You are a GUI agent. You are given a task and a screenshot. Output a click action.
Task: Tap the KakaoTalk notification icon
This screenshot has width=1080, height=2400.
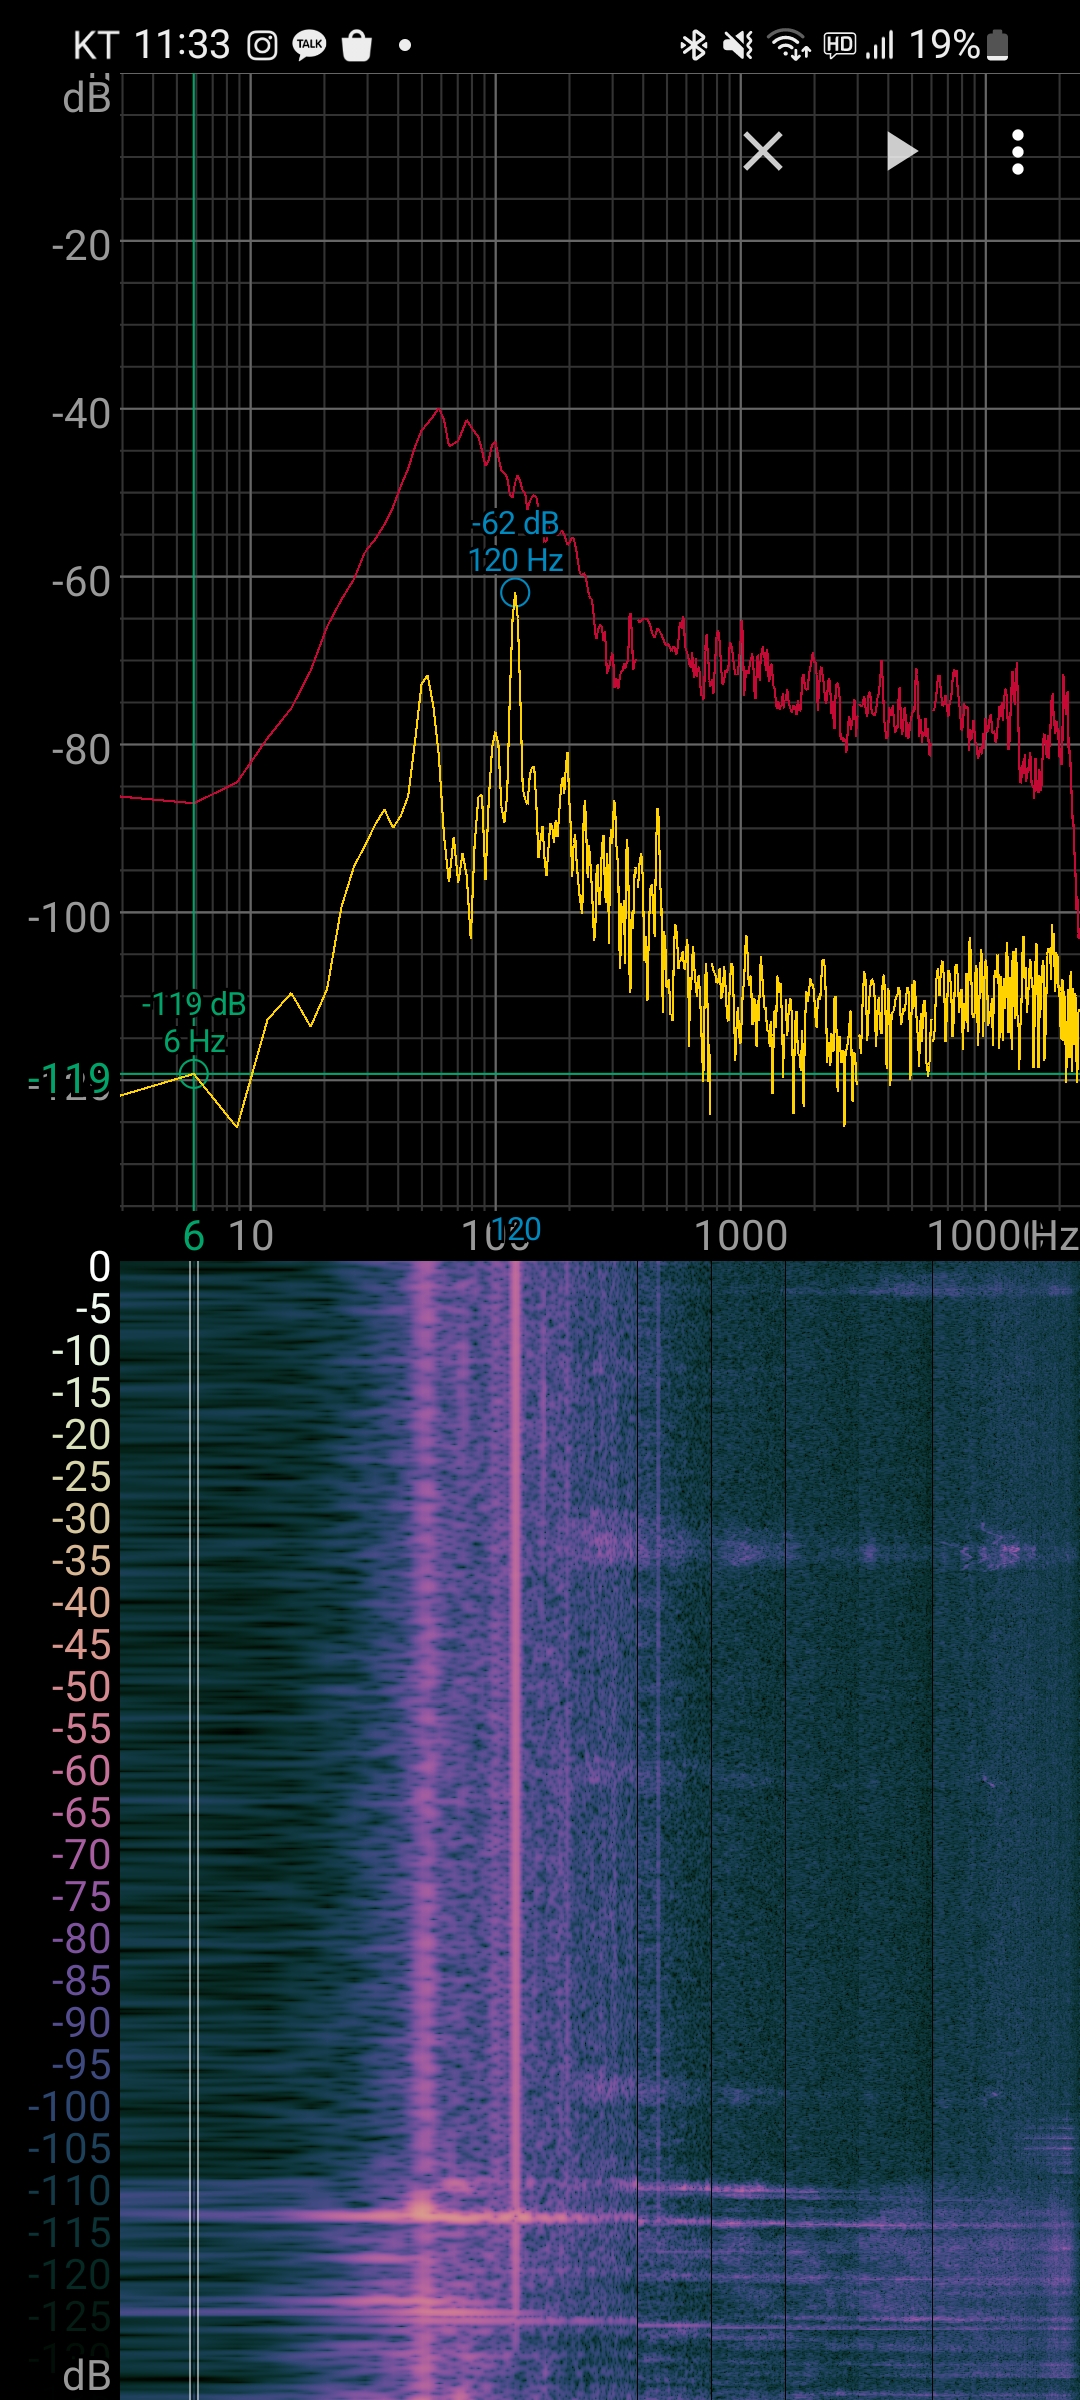(309, 45)
